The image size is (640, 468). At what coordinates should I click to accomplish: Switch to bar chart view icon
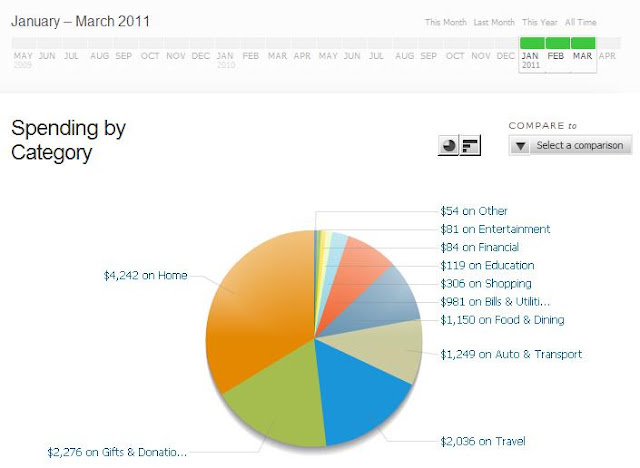click(x=470, y=145)
